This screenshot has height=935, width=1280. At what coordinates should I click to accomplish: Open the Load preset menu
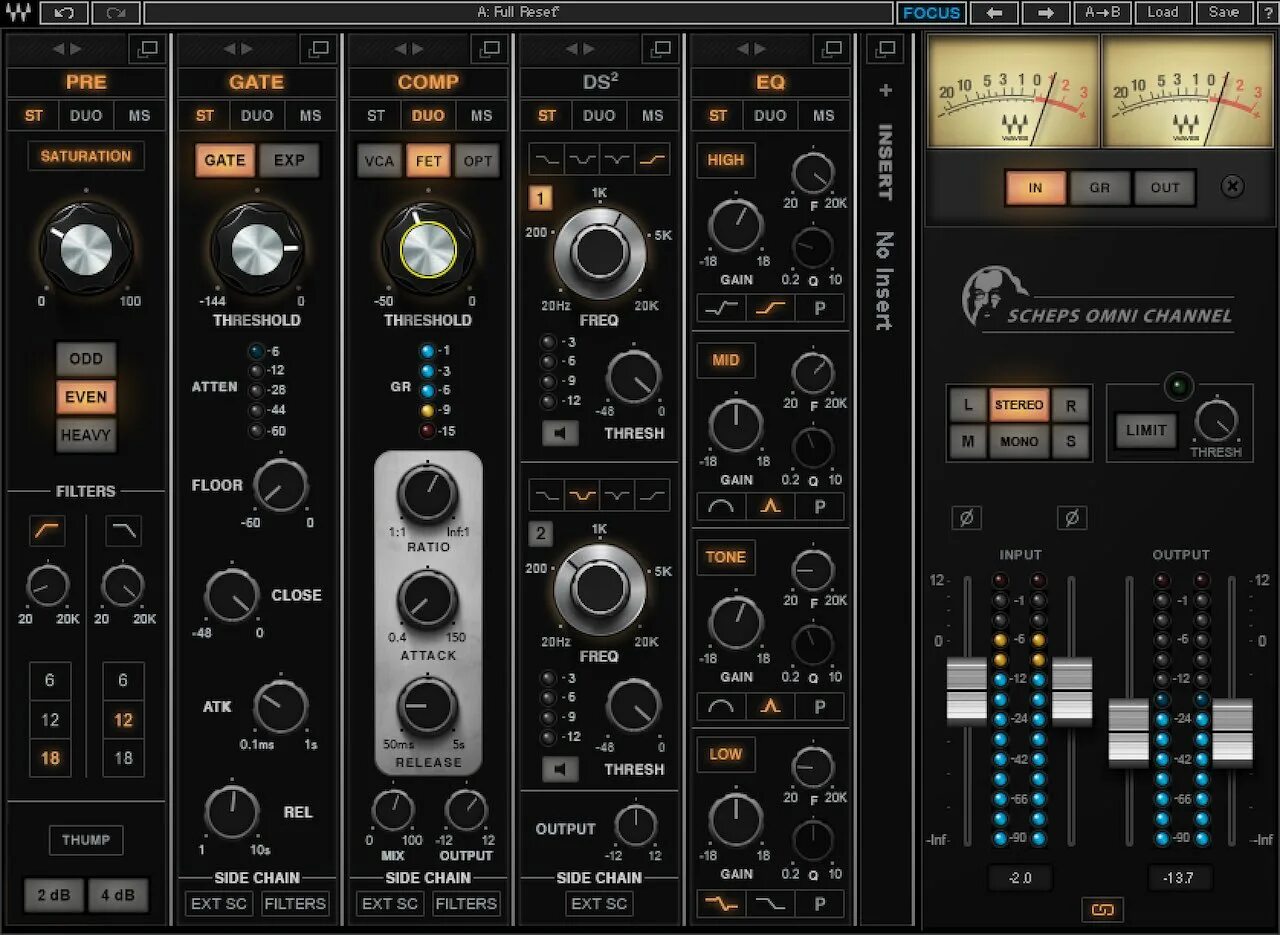[x=1163, y=13]
